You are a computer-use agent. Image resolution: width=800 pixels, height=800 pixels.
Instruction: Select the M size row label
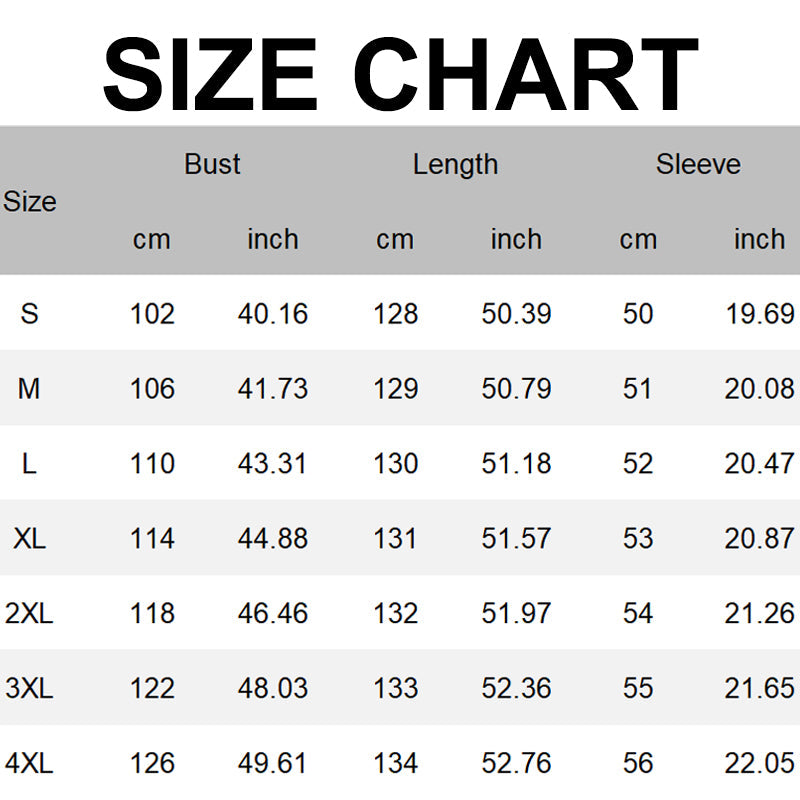point(29,388)
